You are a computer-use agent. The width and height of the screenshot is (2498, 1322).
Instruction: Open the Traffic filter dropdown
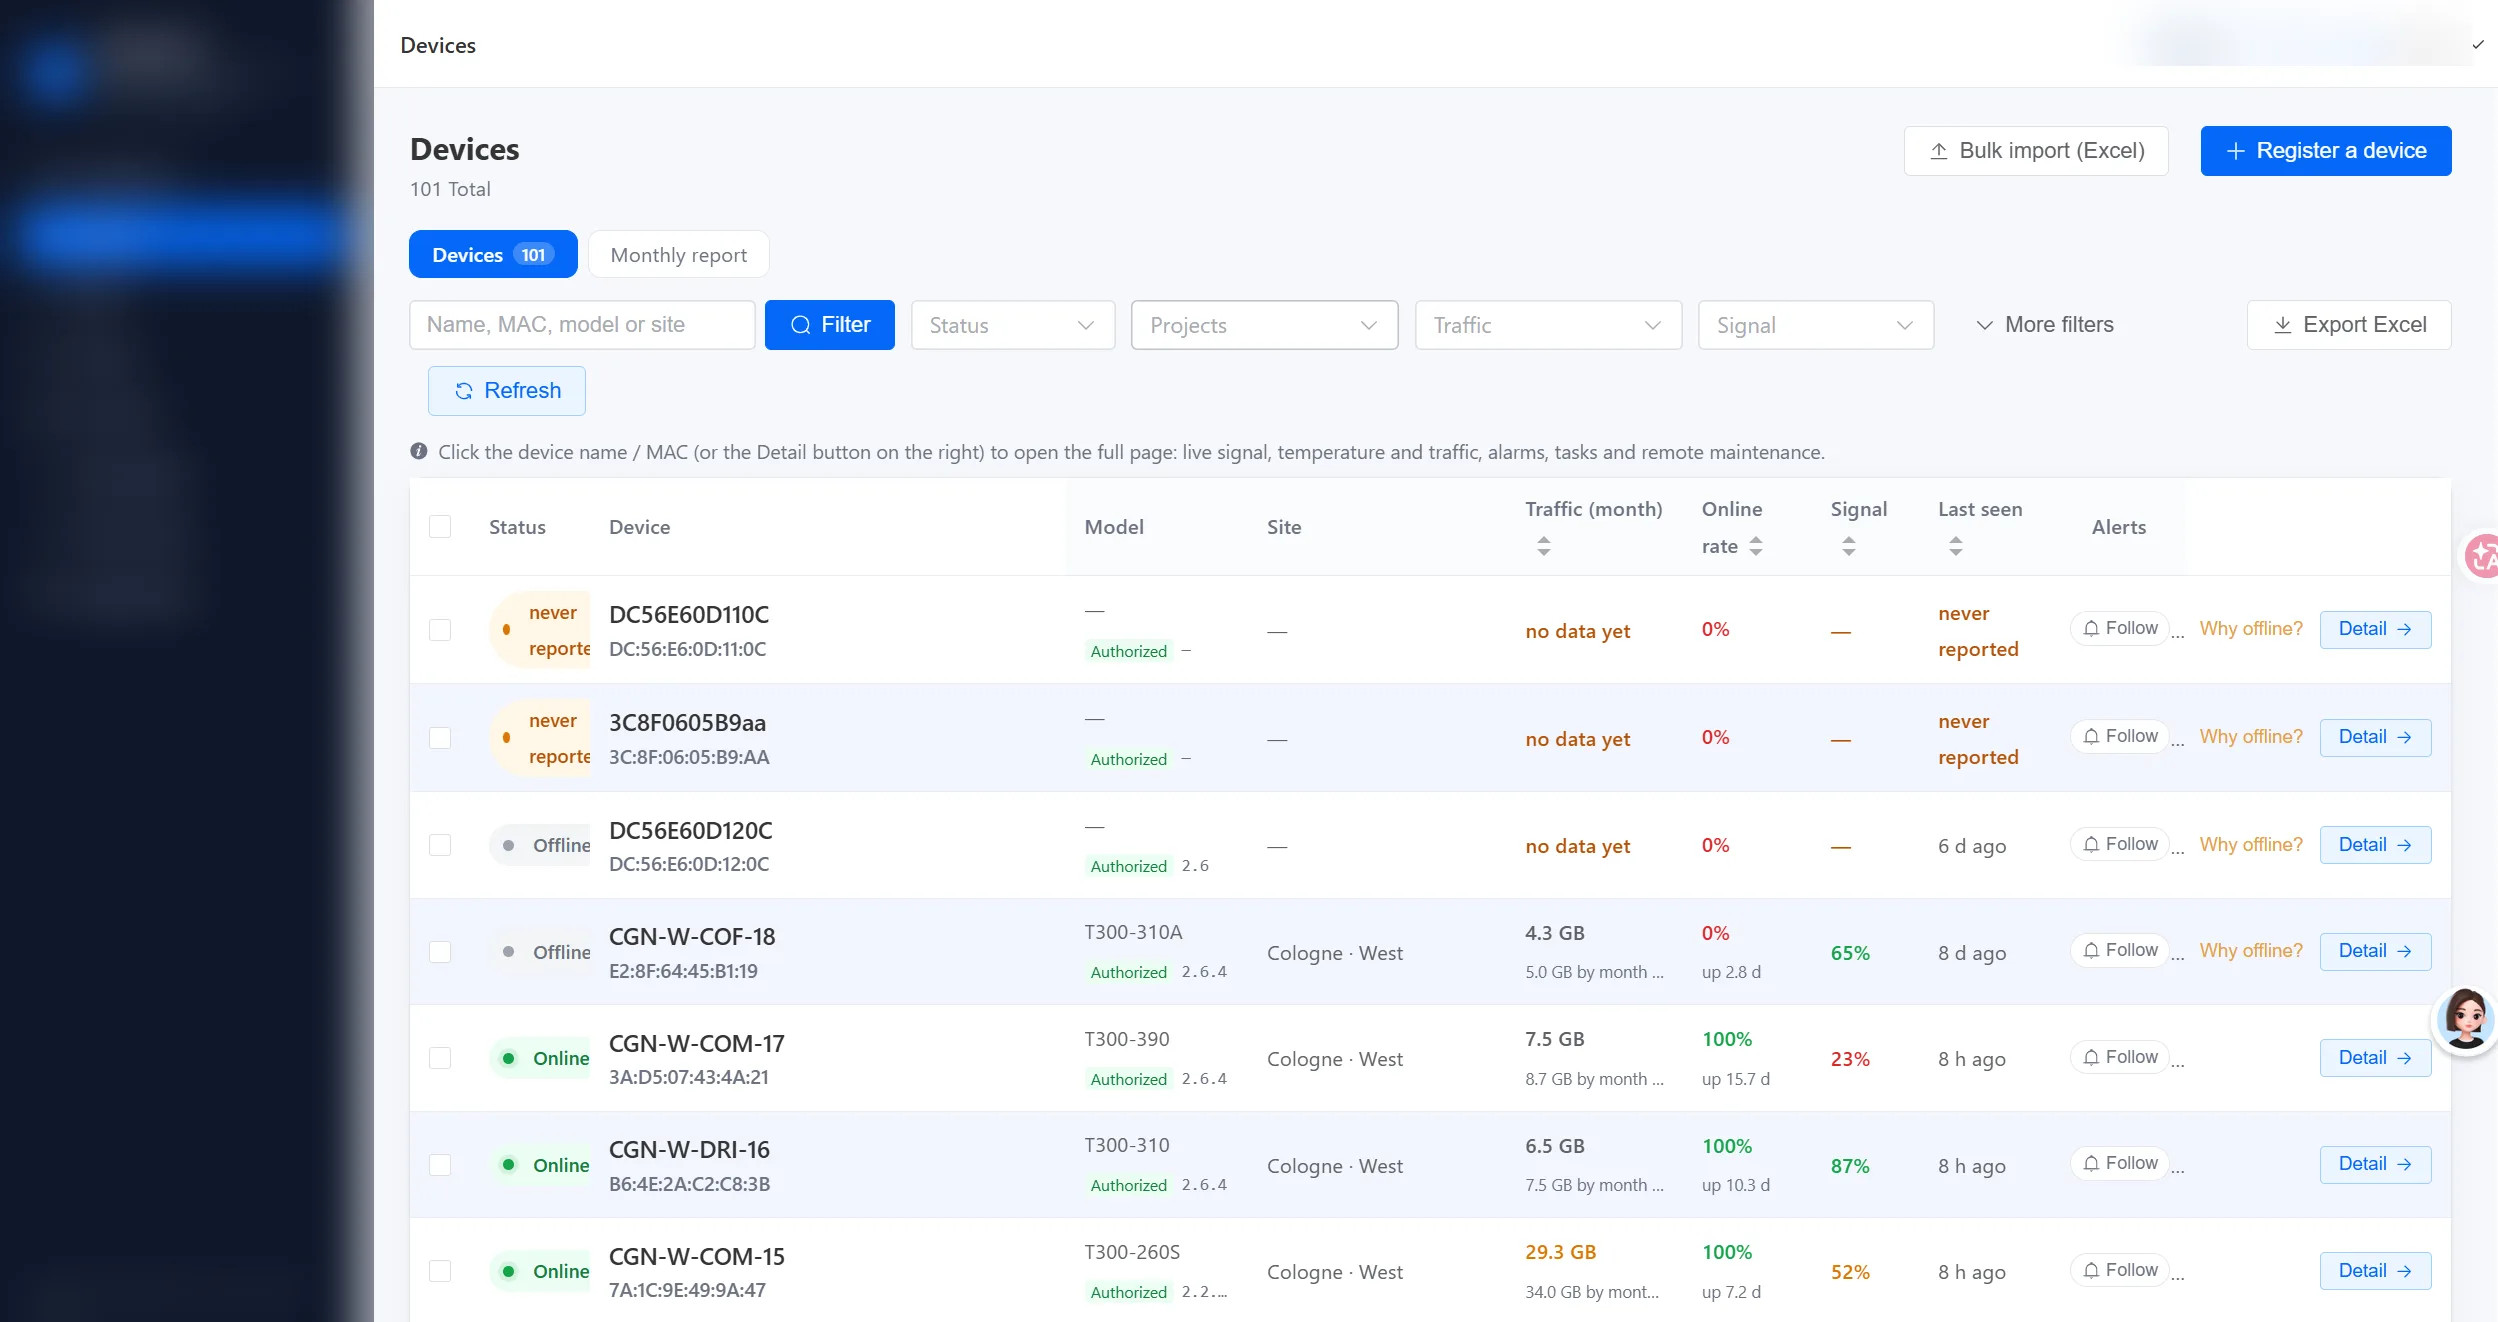pyautogui.click(x=1548, y=325)
